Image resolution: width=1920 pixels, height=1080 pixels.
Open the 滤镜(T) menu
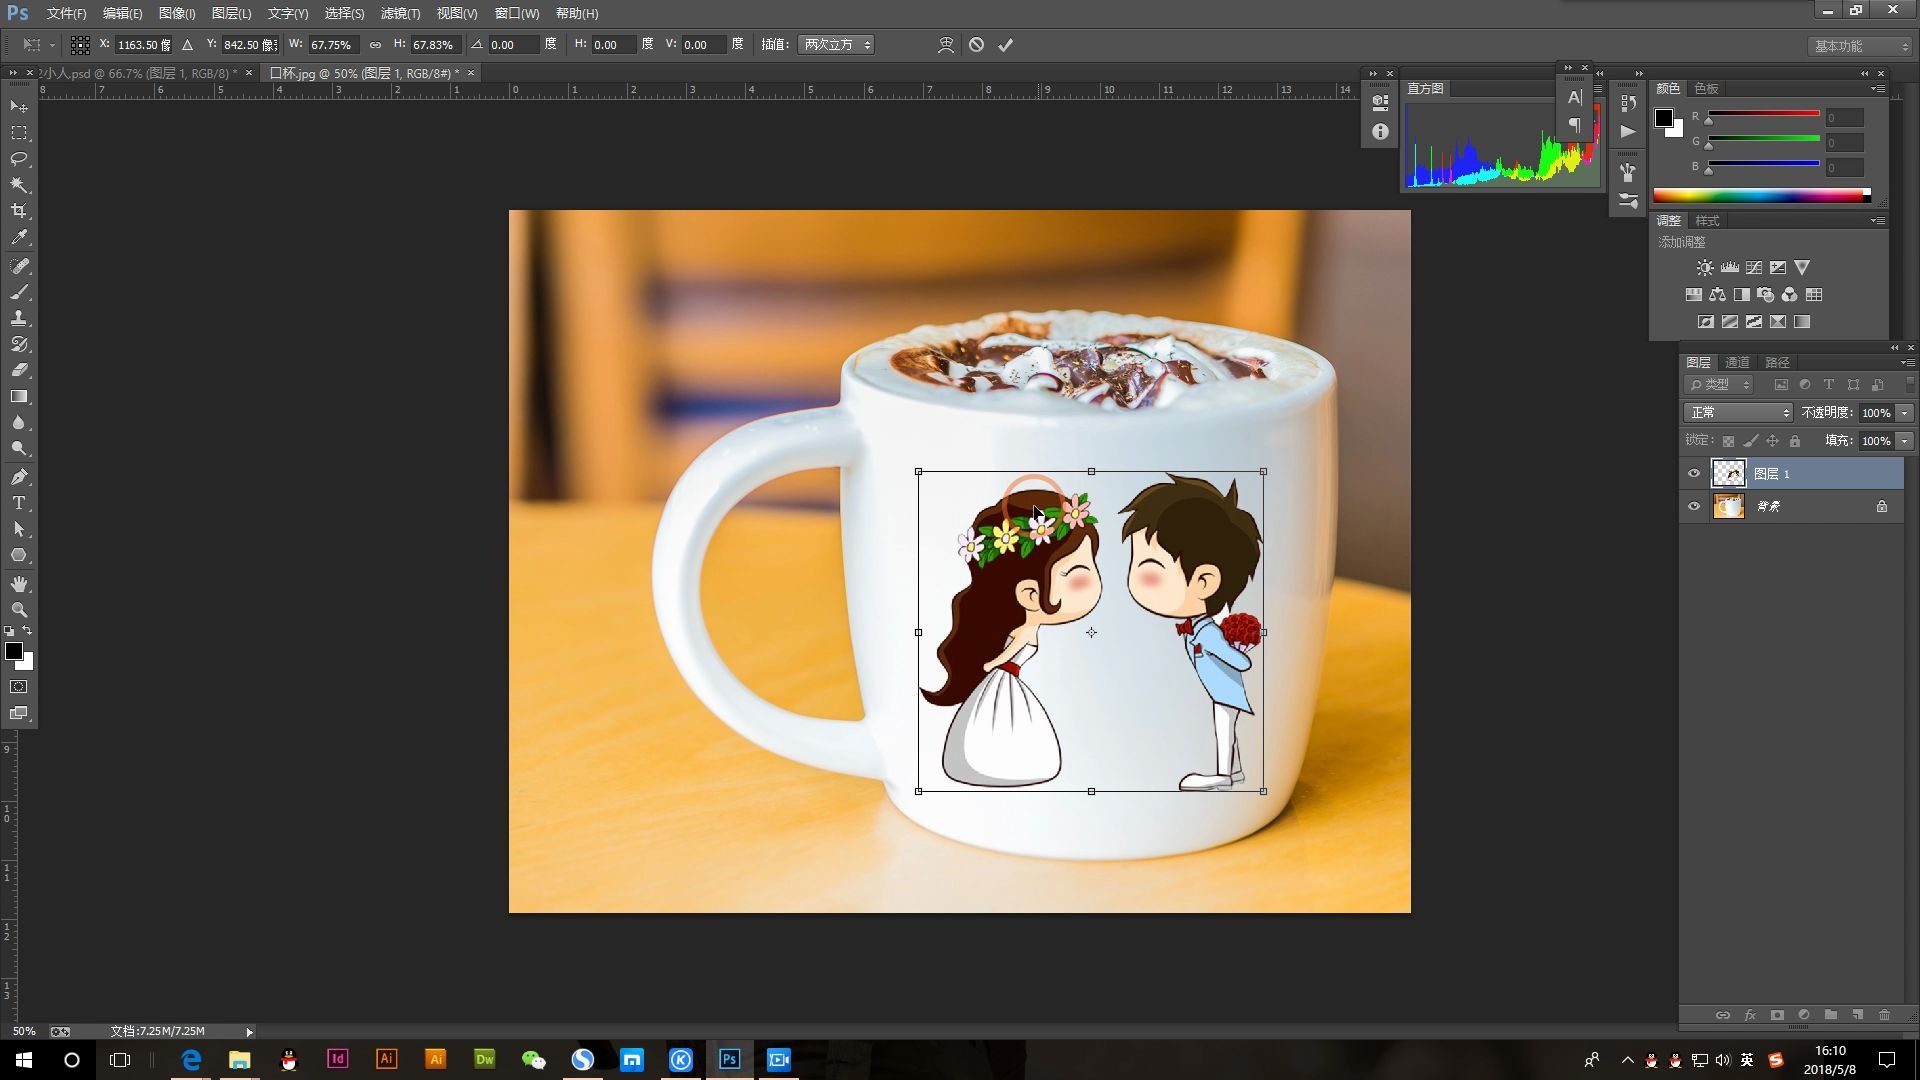(400, 14)
